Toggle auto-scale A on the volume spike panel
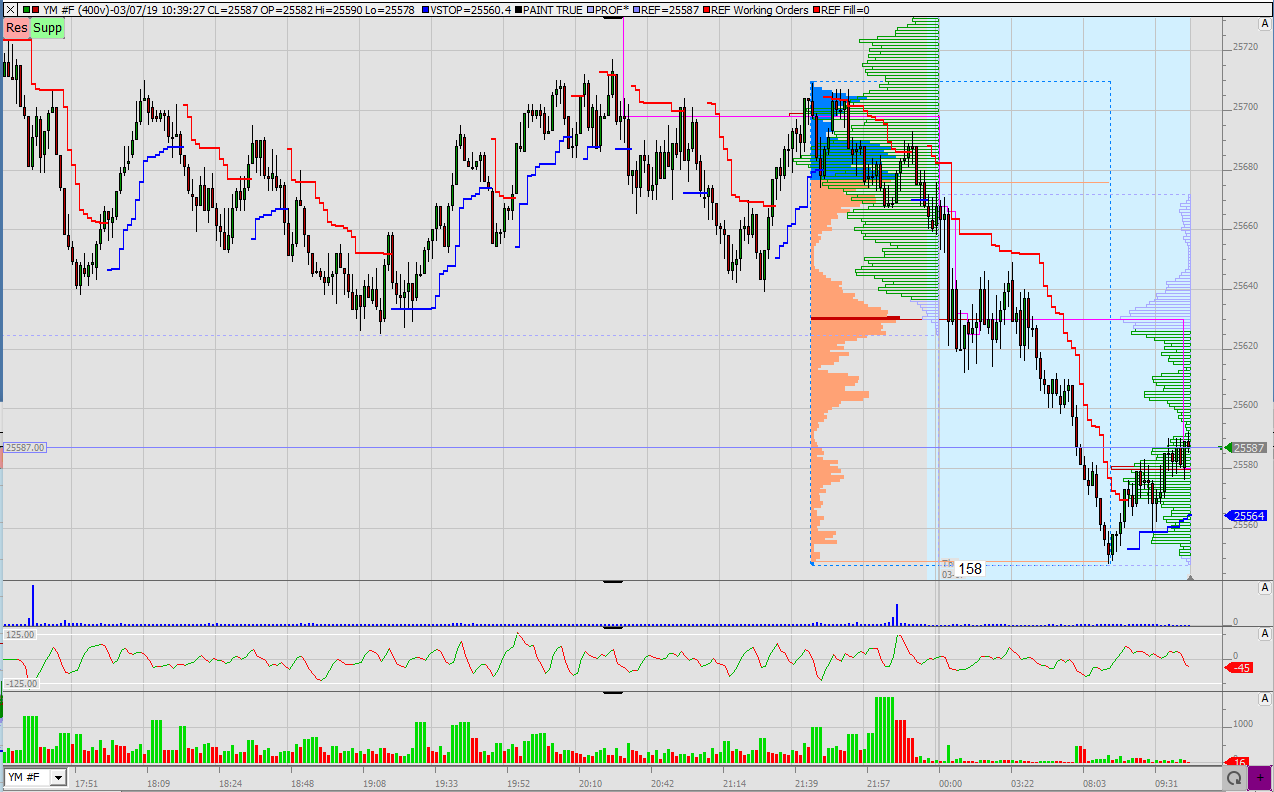The height and width of the screenshot is (792, 1274). click(x=1264, y=587)
